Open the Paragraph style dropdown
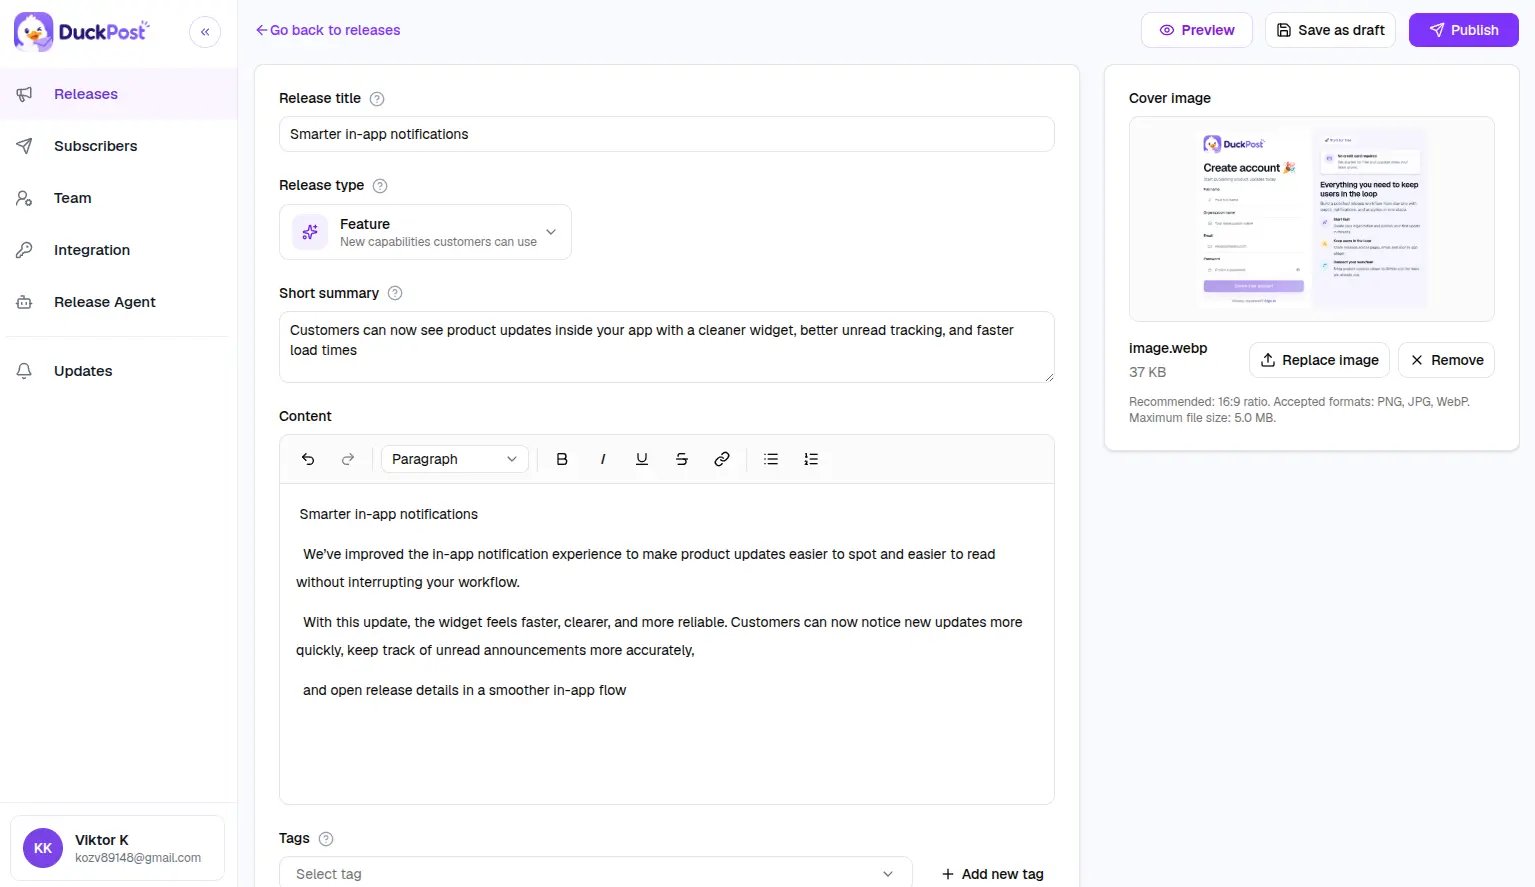The height and width of the screenshot is (887, 1535). 455,459
